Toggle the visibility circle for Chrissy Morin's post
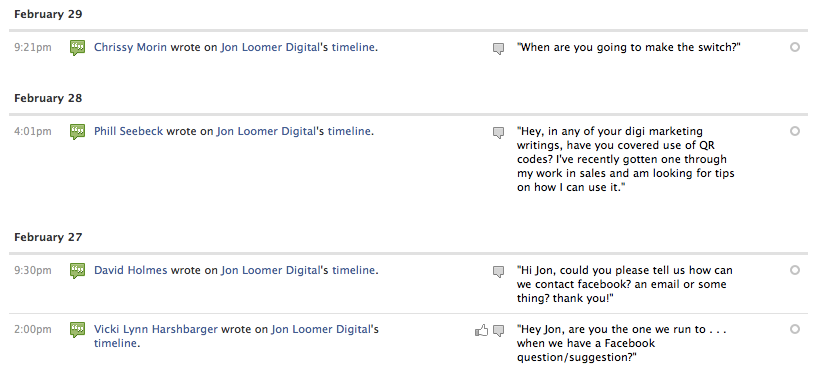Screen dimensions: 822x386 click(x=795, y=47)
